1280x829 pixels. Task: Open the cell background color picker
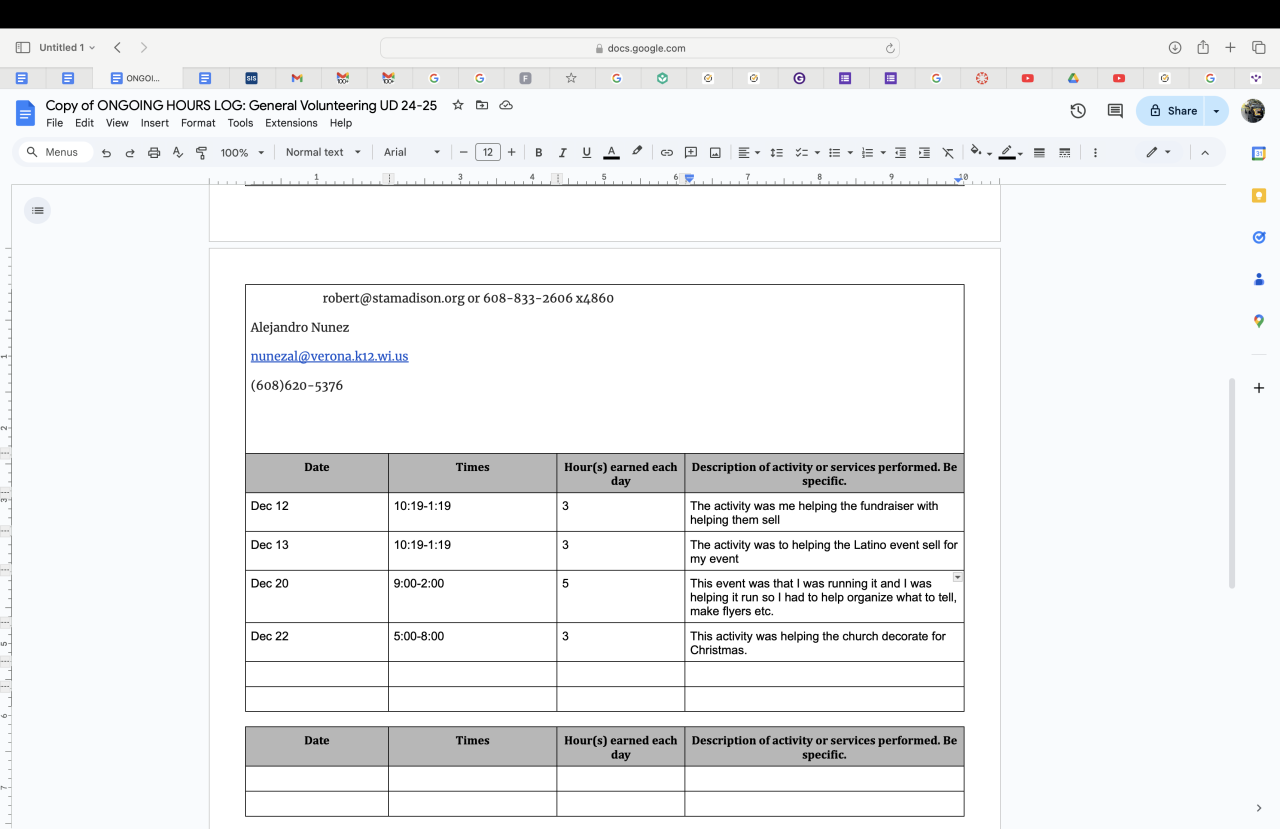click(980, 153)
